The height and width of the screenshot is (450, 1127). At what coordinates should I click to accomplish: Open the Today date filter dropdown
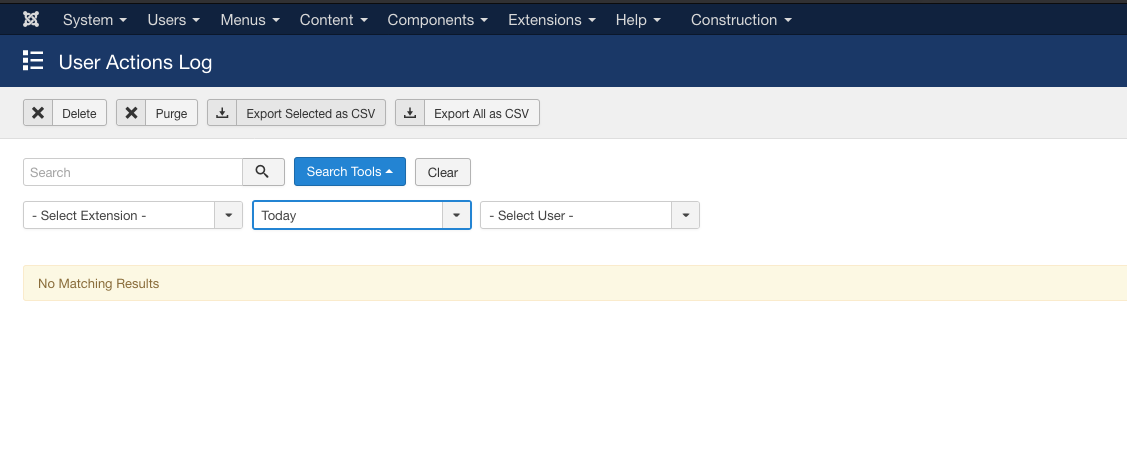click(362, 216)
